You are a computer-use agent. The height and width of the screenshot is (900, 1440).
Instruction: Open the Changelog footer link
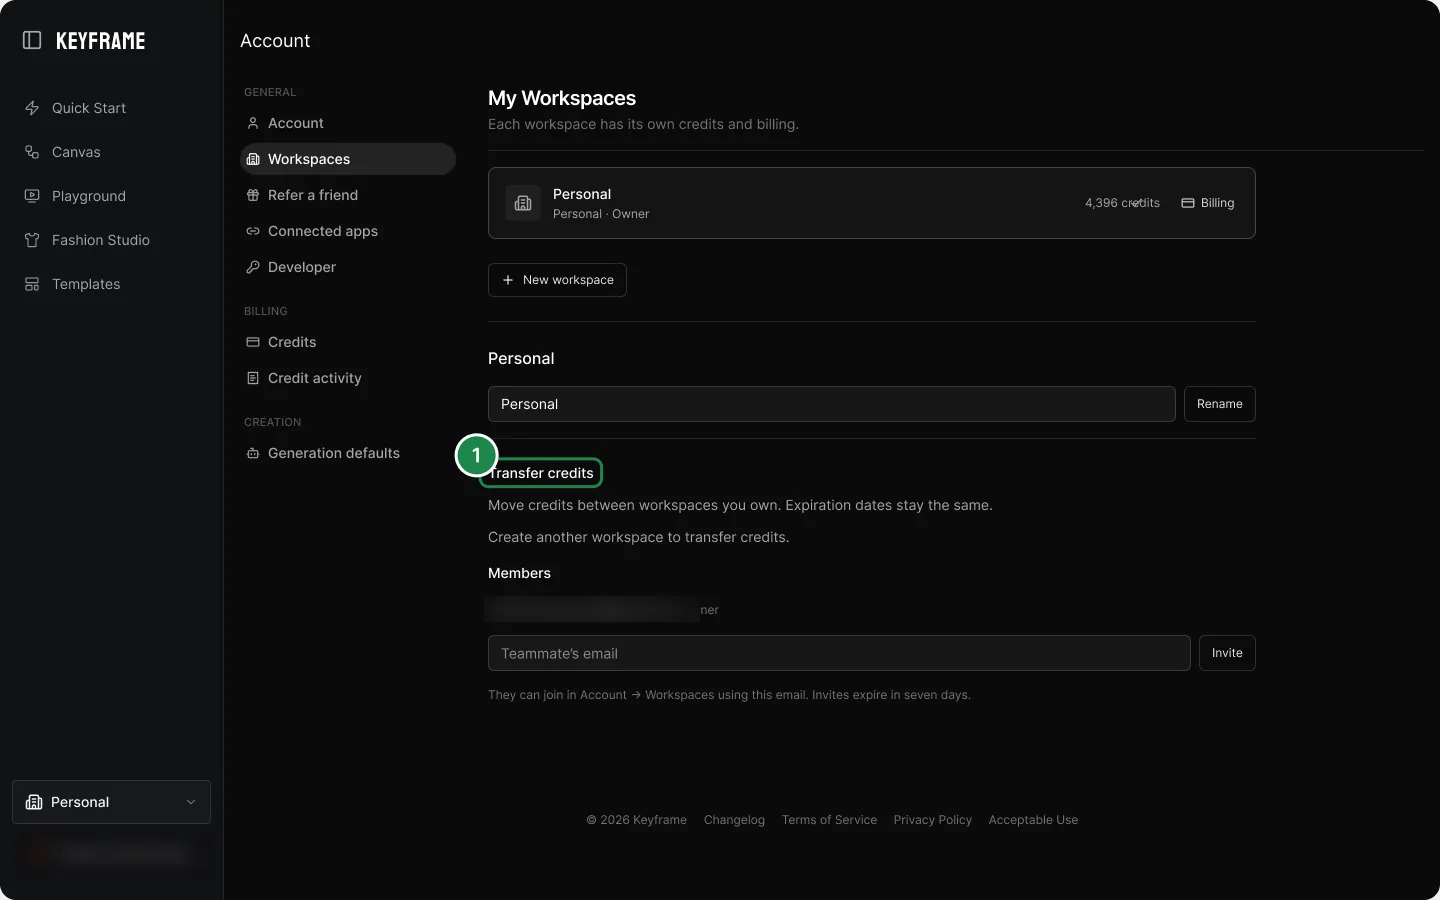point(734,820)
